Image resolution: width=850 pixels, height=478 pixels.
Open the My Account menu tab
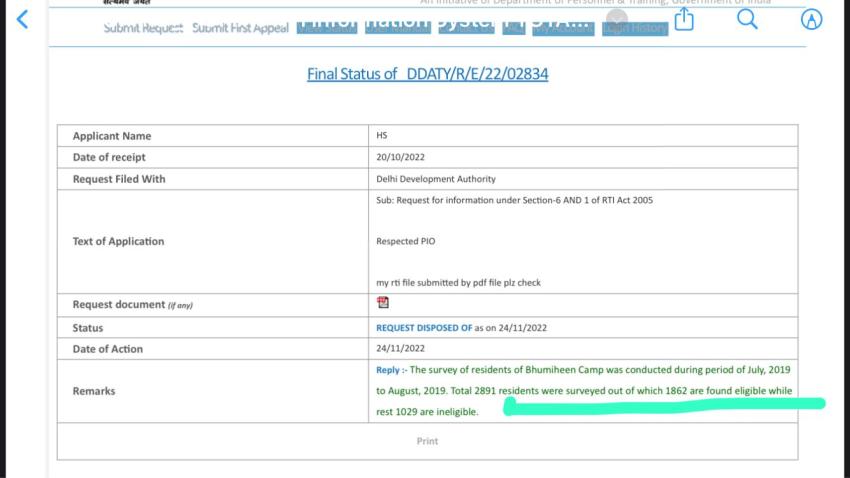point(563,28)
